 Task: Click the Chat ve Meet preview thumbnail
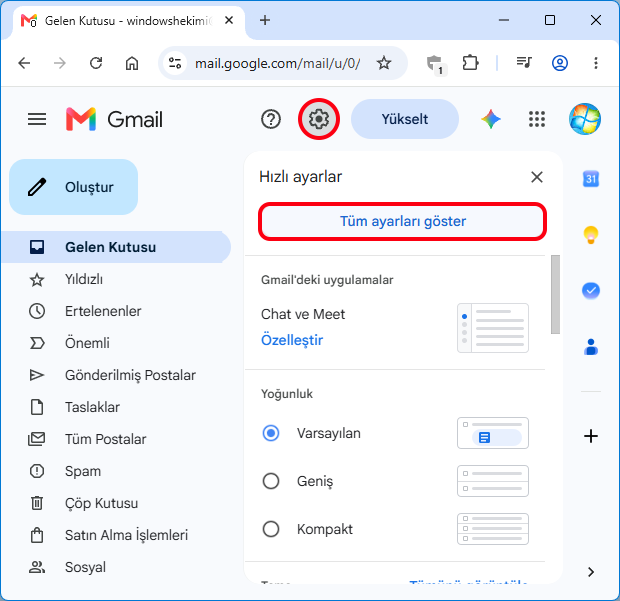tap(493, 328)
